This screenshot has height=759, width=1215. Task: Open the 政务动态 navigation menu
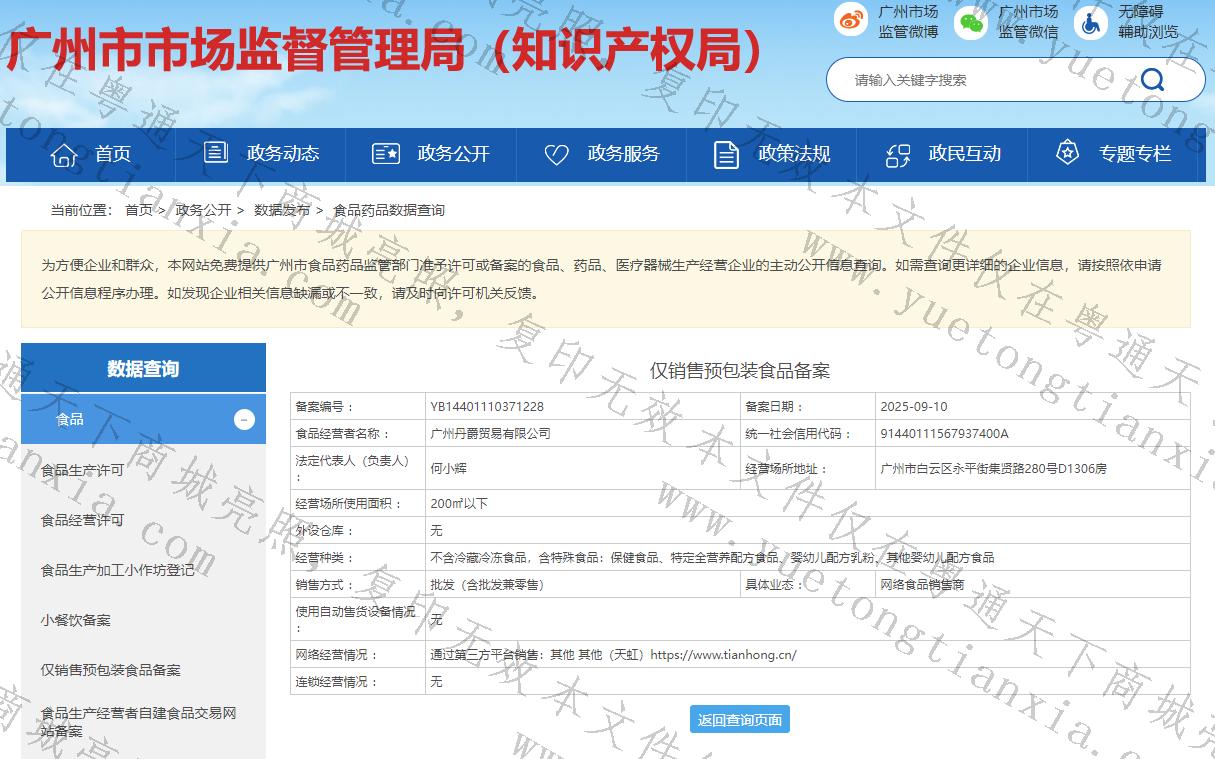[262, 154]
